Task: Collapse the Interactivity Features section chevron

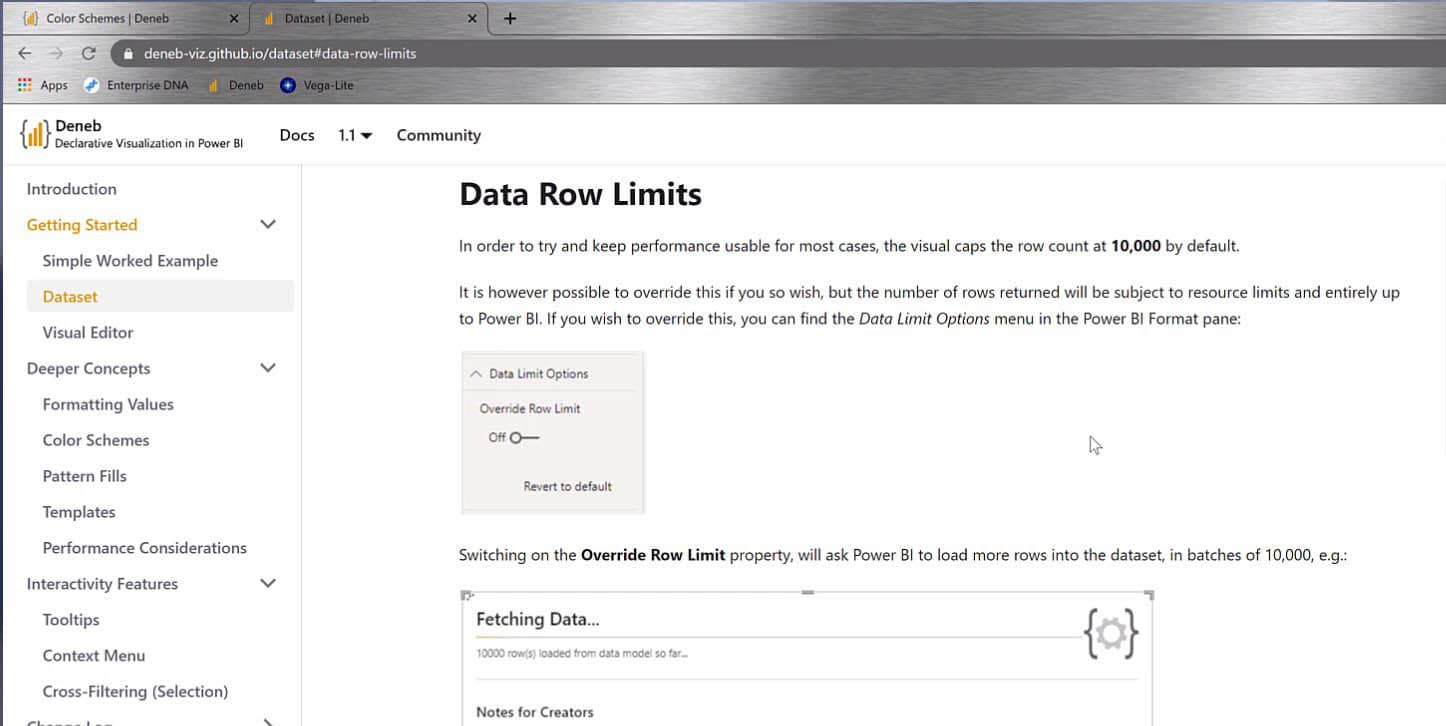Action: pos(268,583)
